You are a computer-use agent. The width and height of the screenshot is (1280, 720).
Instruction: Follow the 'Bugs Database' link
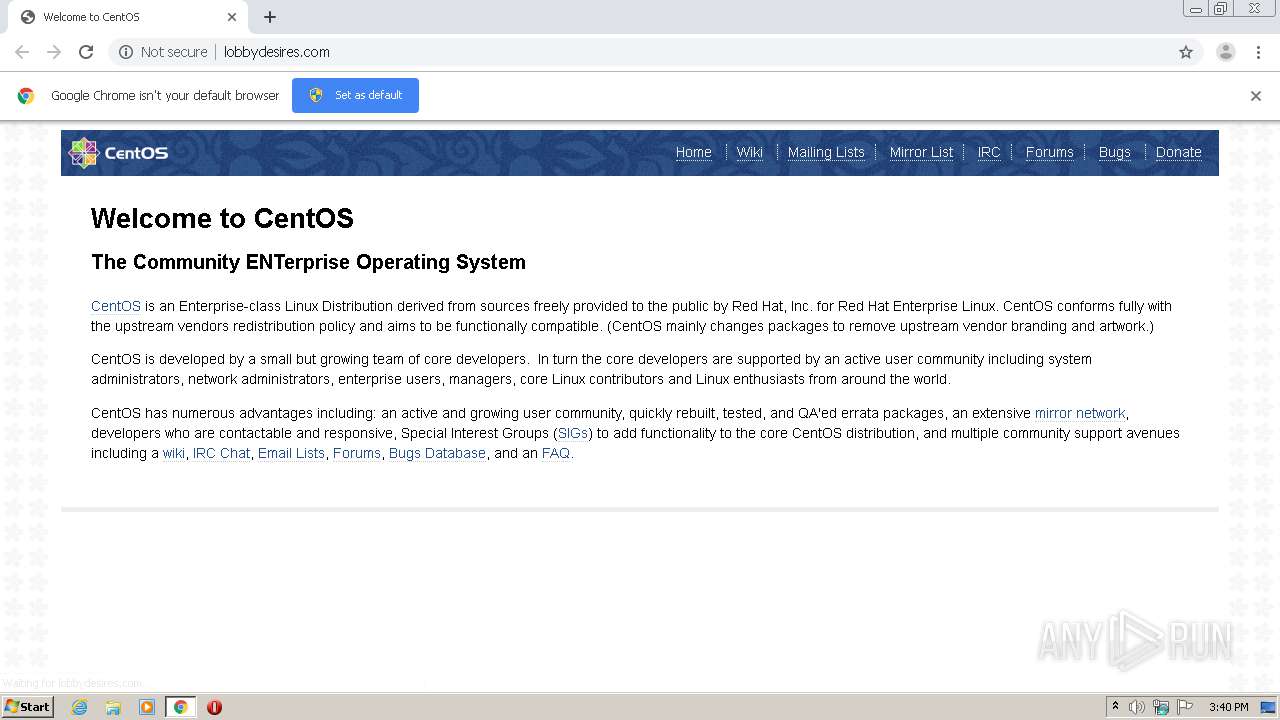437,453
